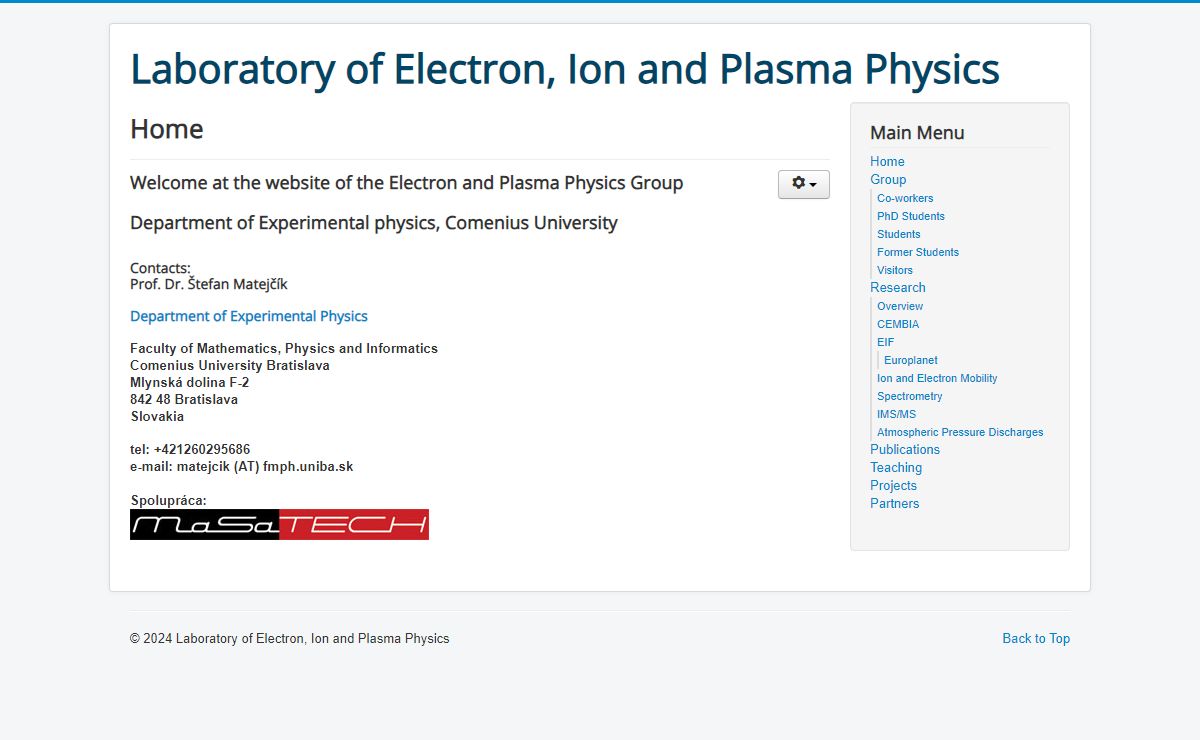The width and height of the screenshot is (1200, 740).
Task: Go to Home in Main Menu
Action: [x=887, y=161]
